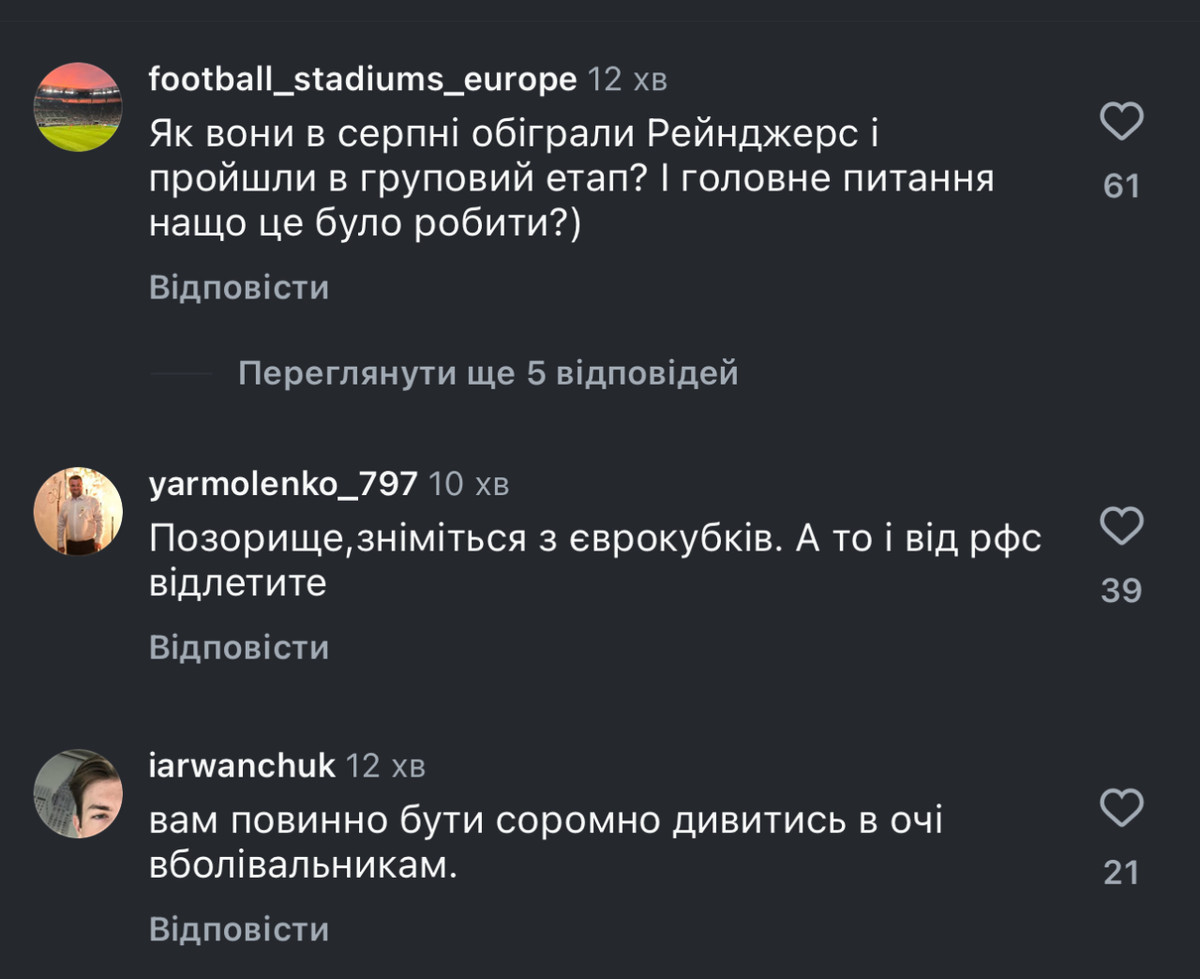1200x979 pixels.
Task: Like yarmolenko_797's comment with the heart
Action: [x=1121, y=526]
